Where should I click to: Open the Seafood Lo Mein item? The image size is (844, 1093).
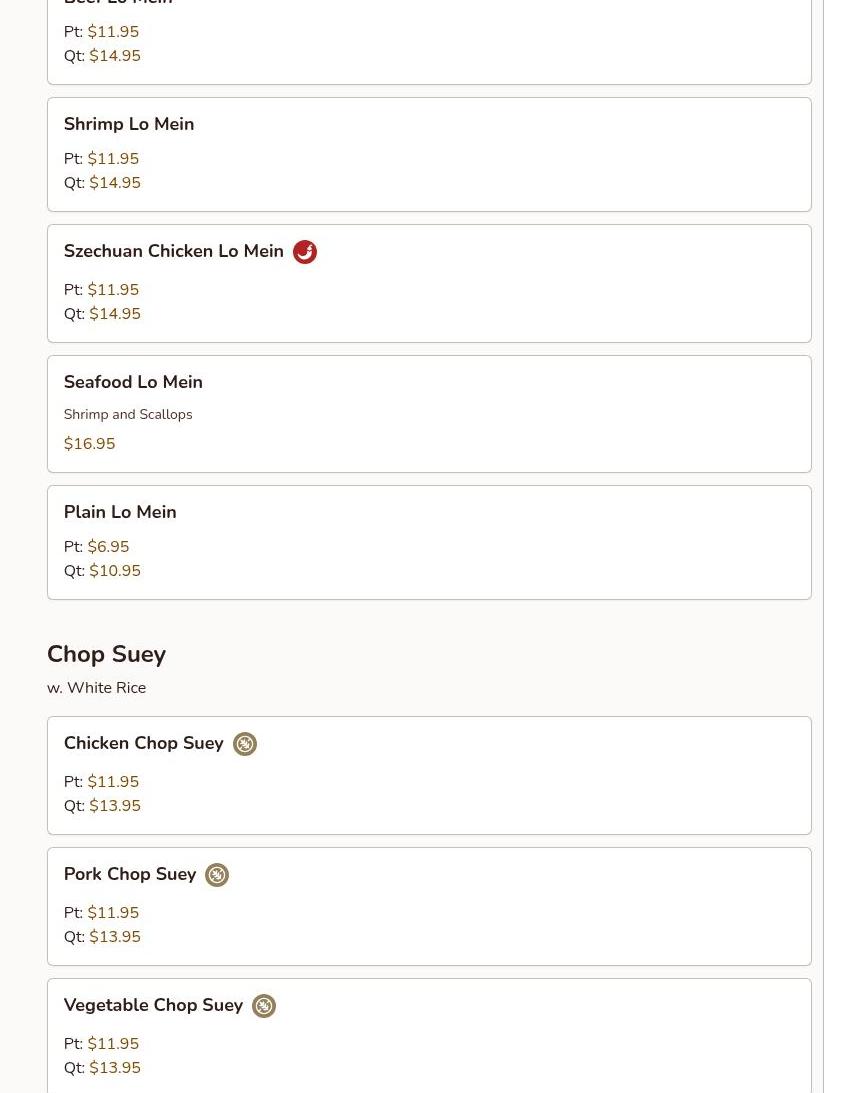coord(133,382)
